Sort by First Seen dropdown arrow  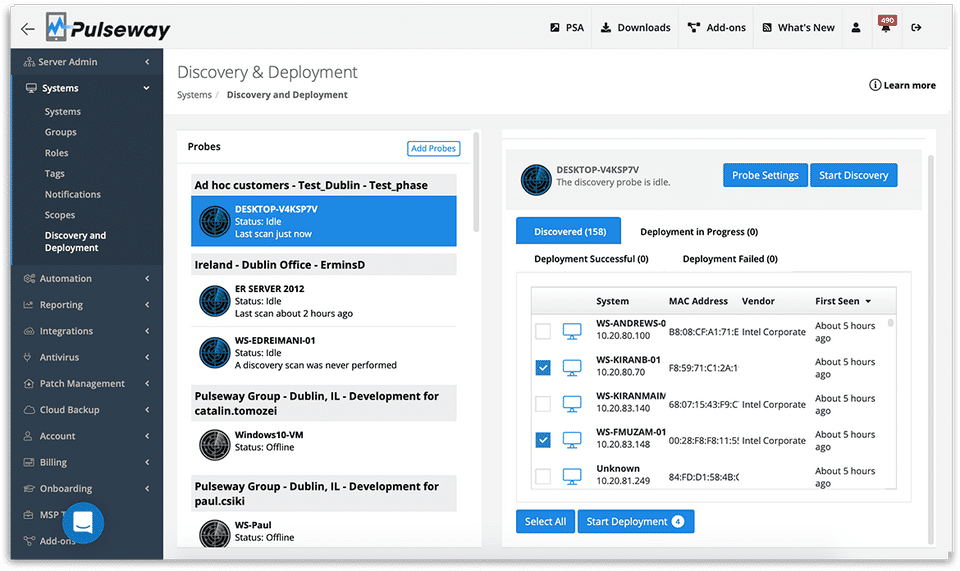(x=868, y=301)
